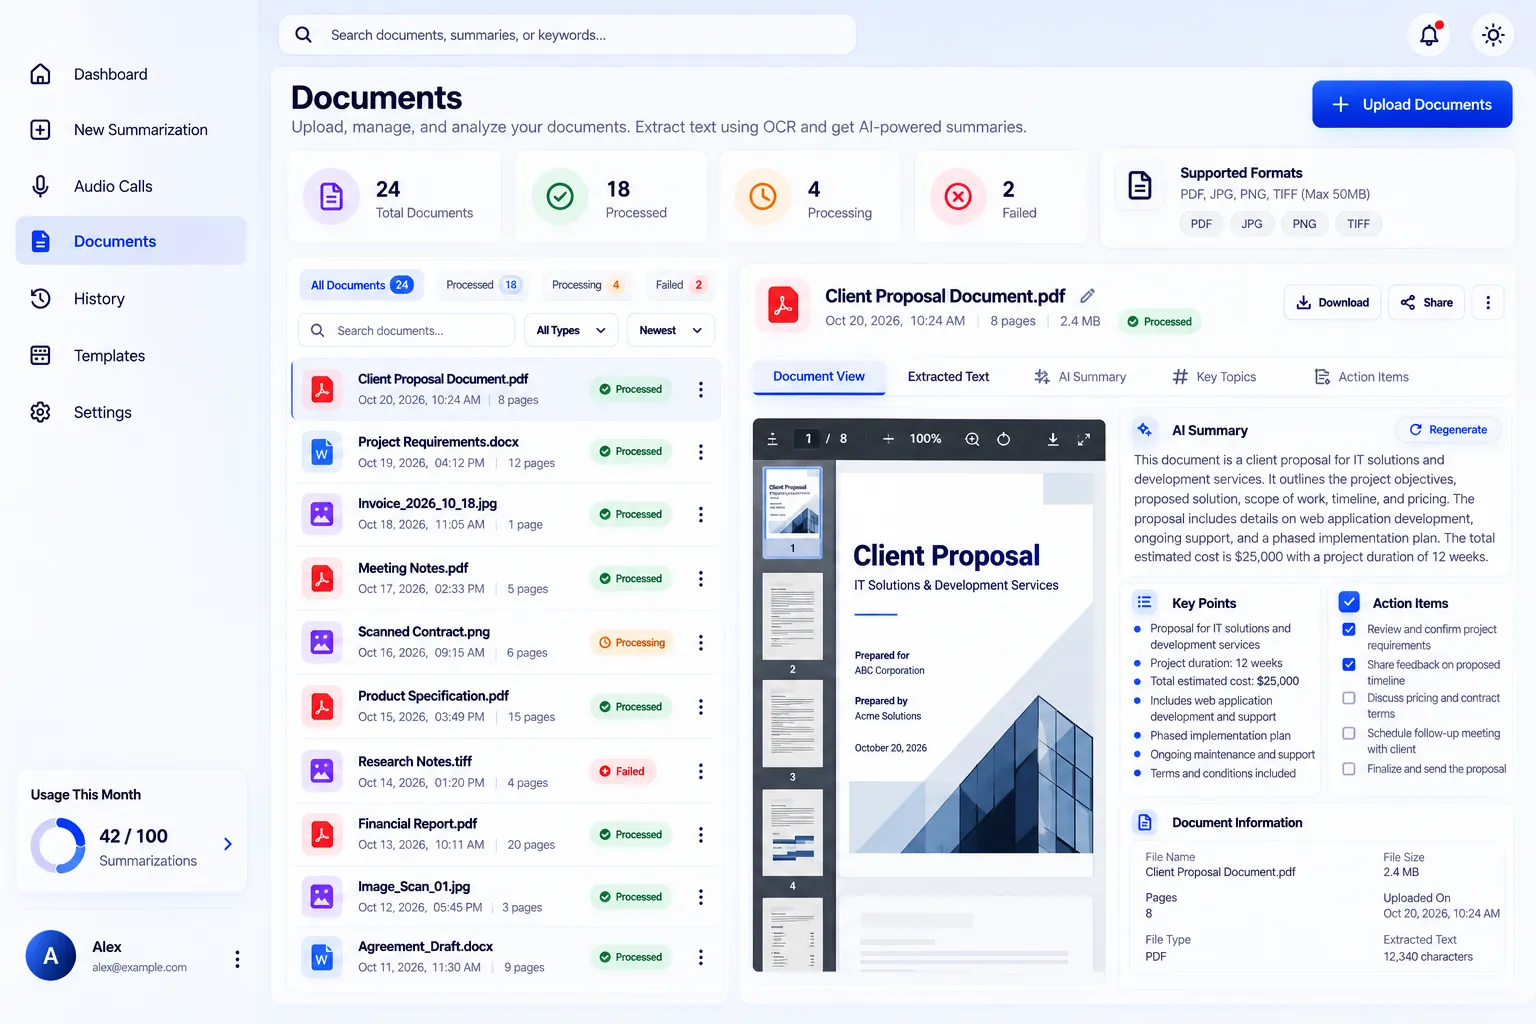Click the AI Summary sparkle icon
The height and width of the screenshot is (1024, 1536).
click(x=1145, y=430)
